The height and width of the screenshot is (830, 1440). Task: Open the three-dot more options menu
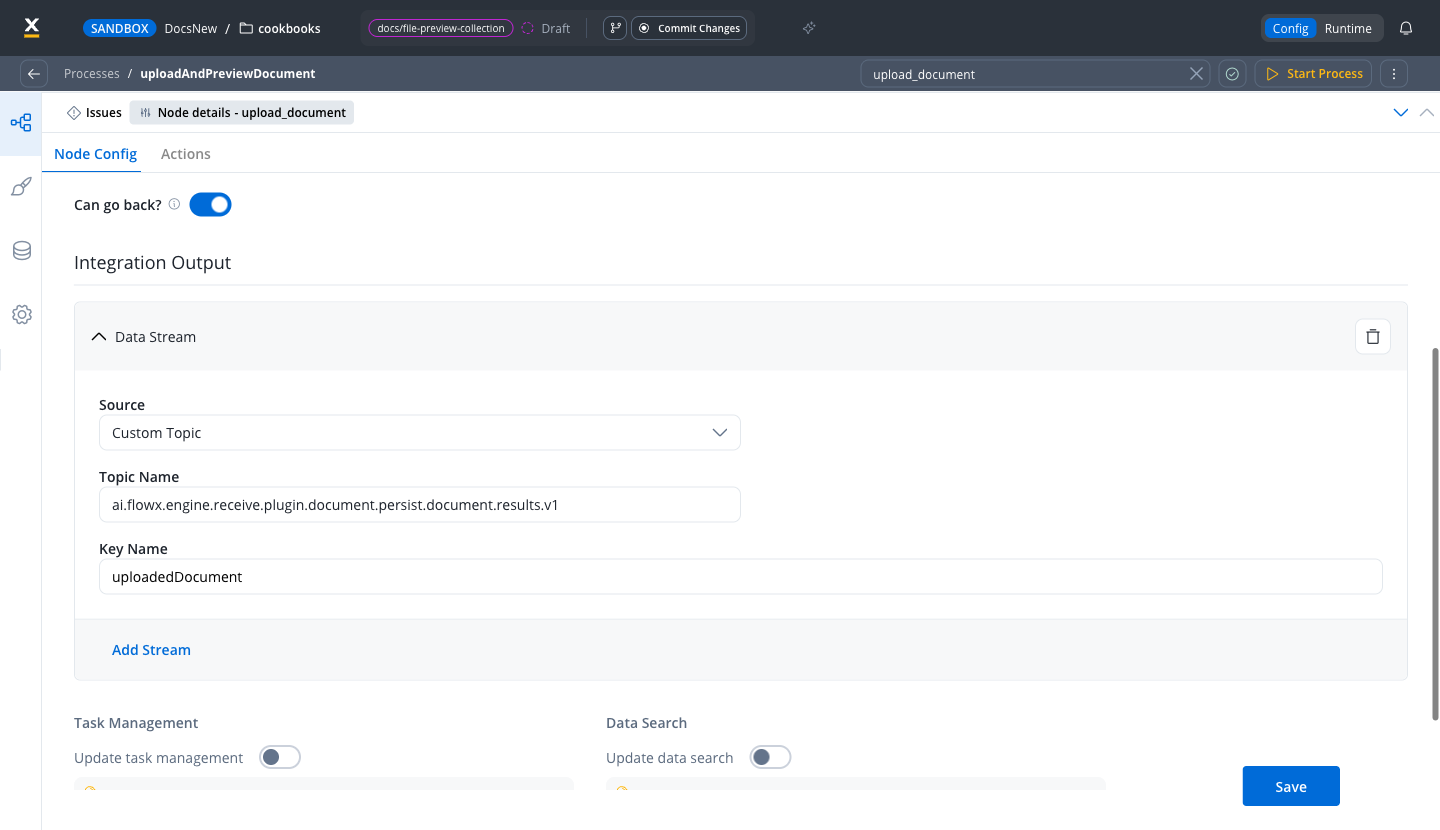pyautogui.click(x=1394, y=74)
